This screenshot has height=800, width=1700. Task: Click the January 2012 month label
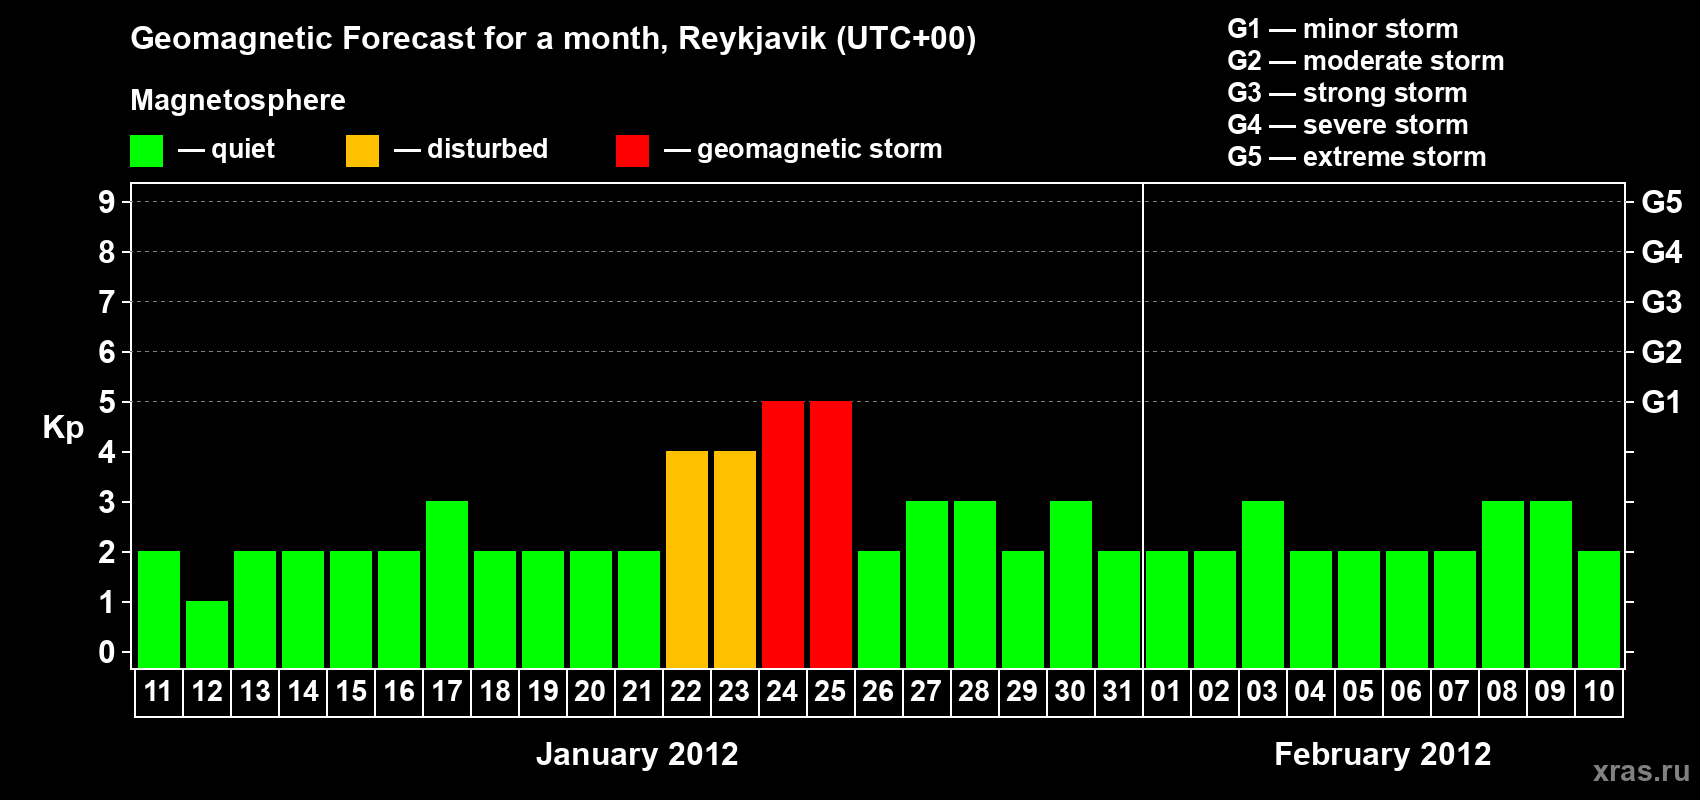[x=637, y=754]
